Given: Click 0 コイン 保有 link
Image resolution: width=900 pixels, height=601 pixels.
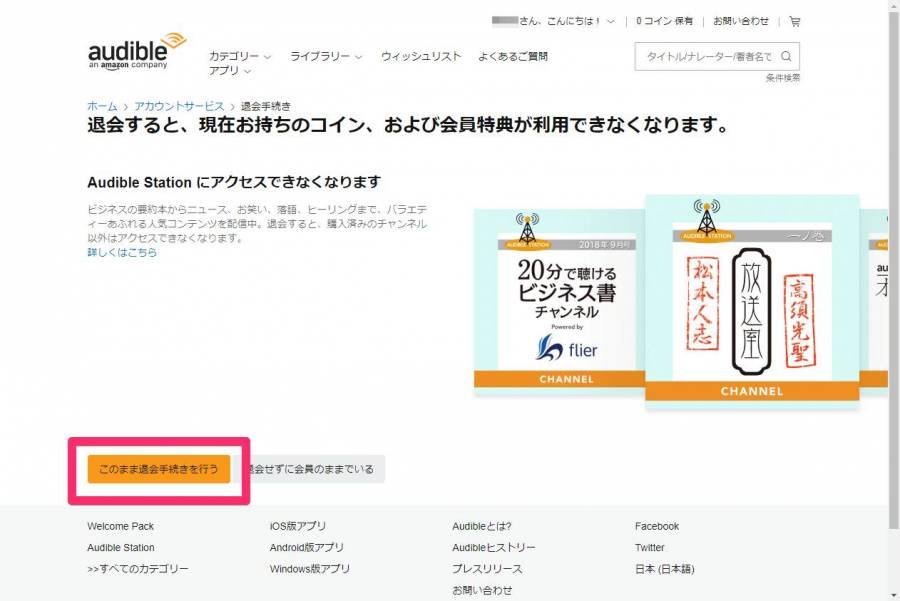Looking at the screenshot, I should coord(664,21).
